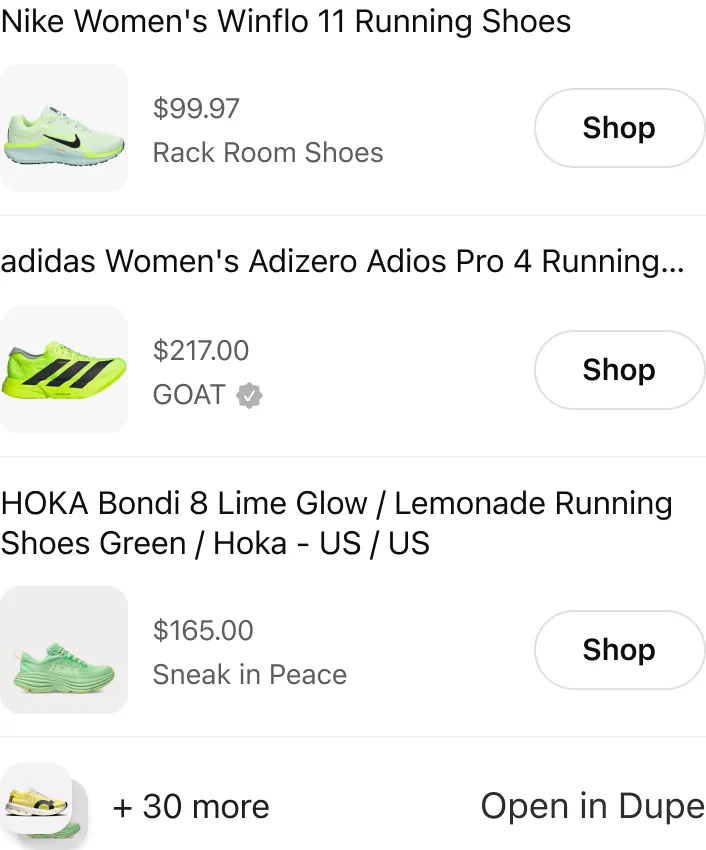Shop the Nike Women's Winflo 11

point(619,128)
